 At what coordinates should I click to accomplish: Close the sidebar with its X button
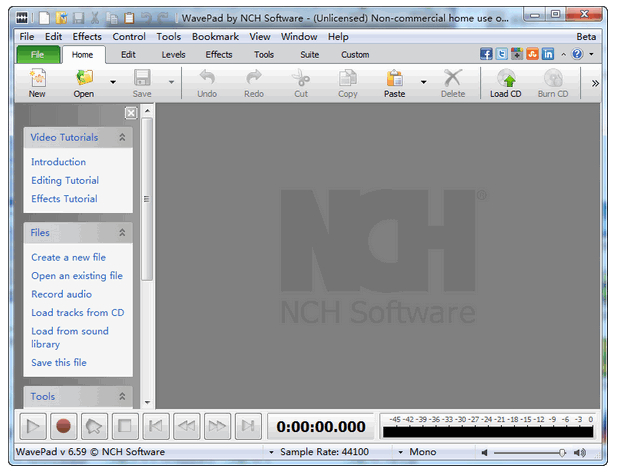pos(131,113)
